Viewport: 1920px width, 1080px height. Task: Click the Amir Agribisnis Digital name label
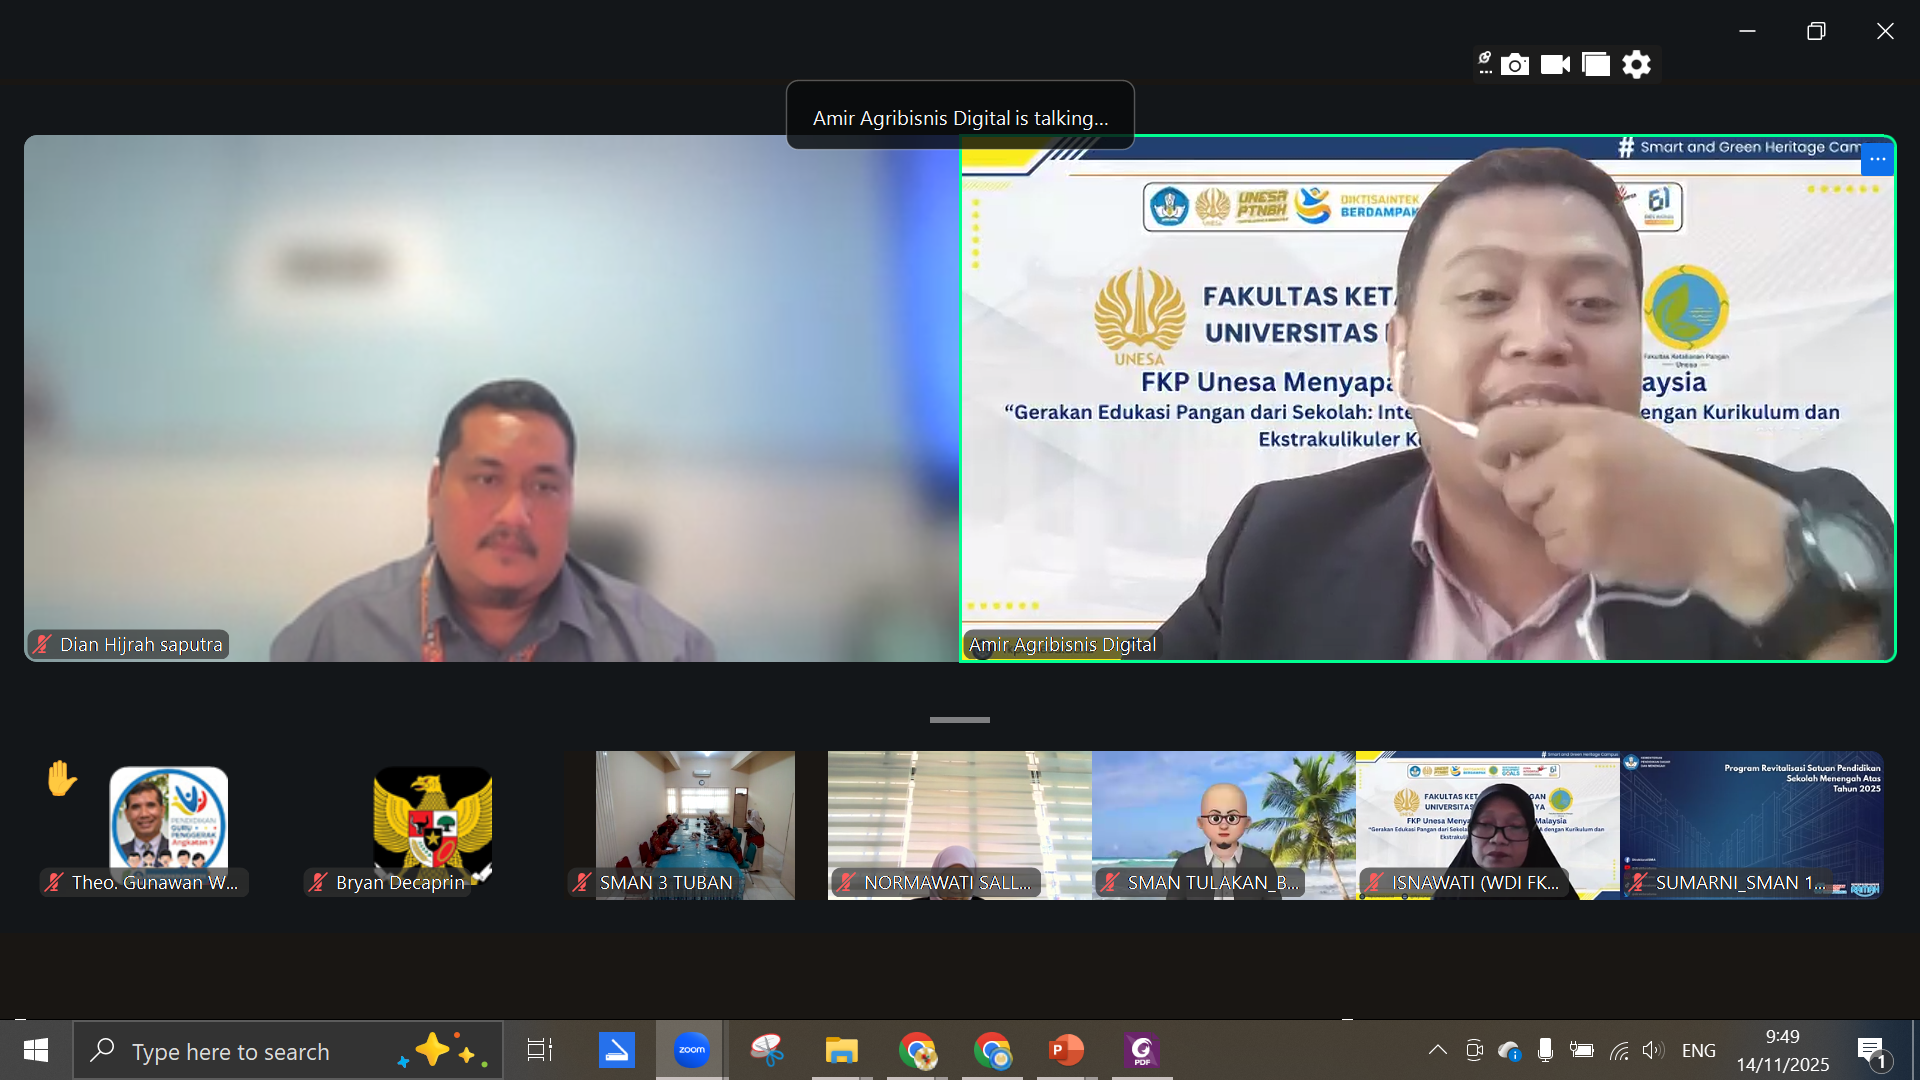tap(1062, 645)
